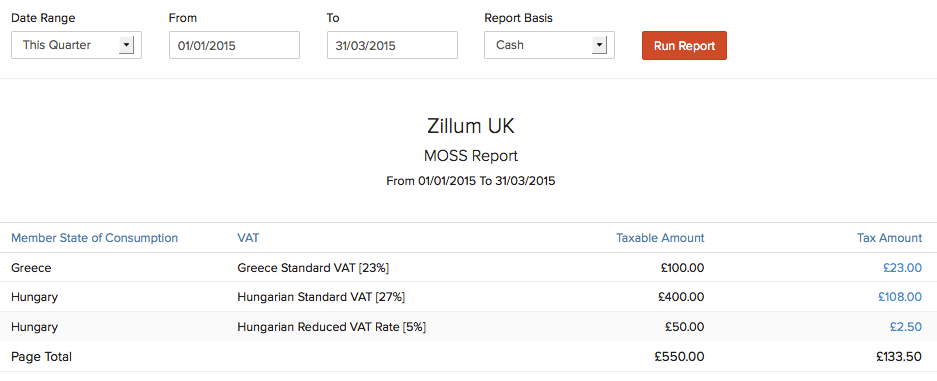Sort by Tax Amount column header

[x=890, y=238]
